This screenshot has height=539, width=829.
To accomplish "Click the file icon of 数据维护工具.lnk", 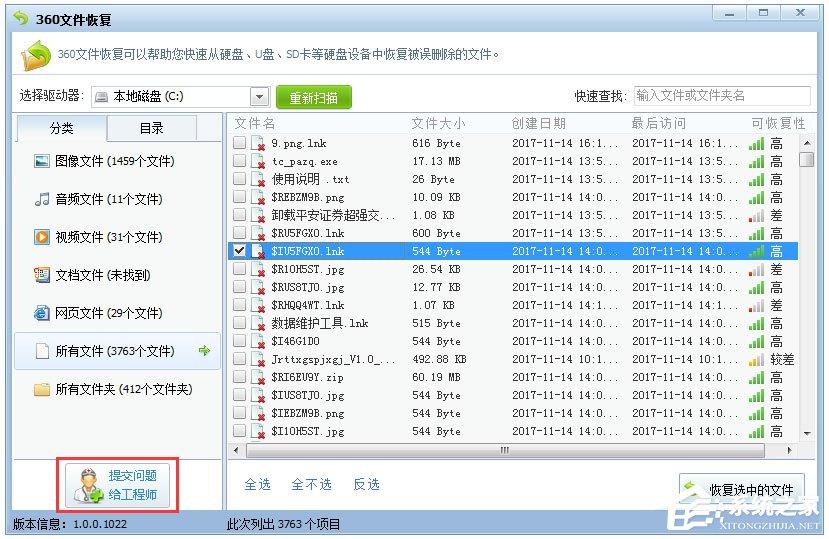I will 258,323.
